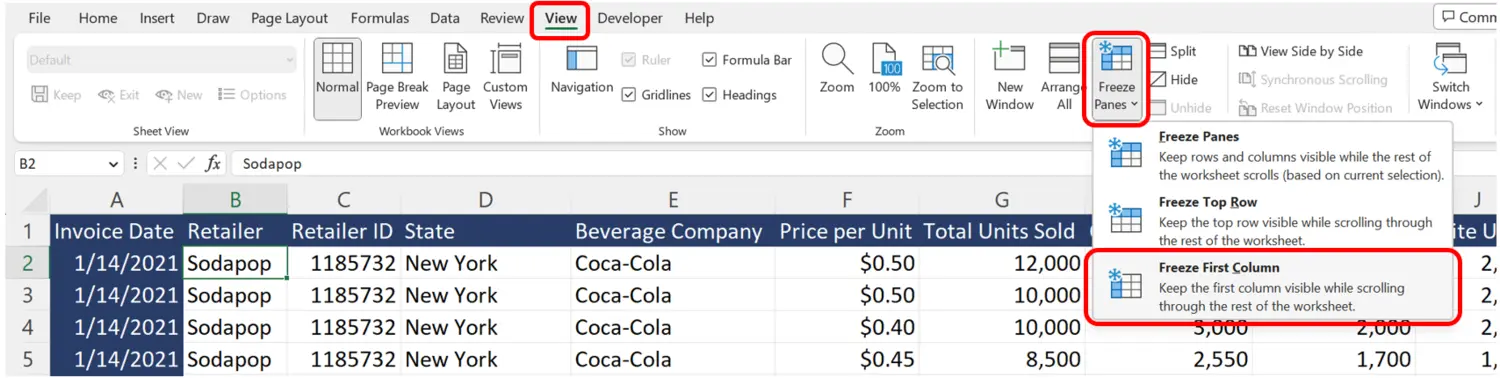Switch to Page Layout view

455,78
